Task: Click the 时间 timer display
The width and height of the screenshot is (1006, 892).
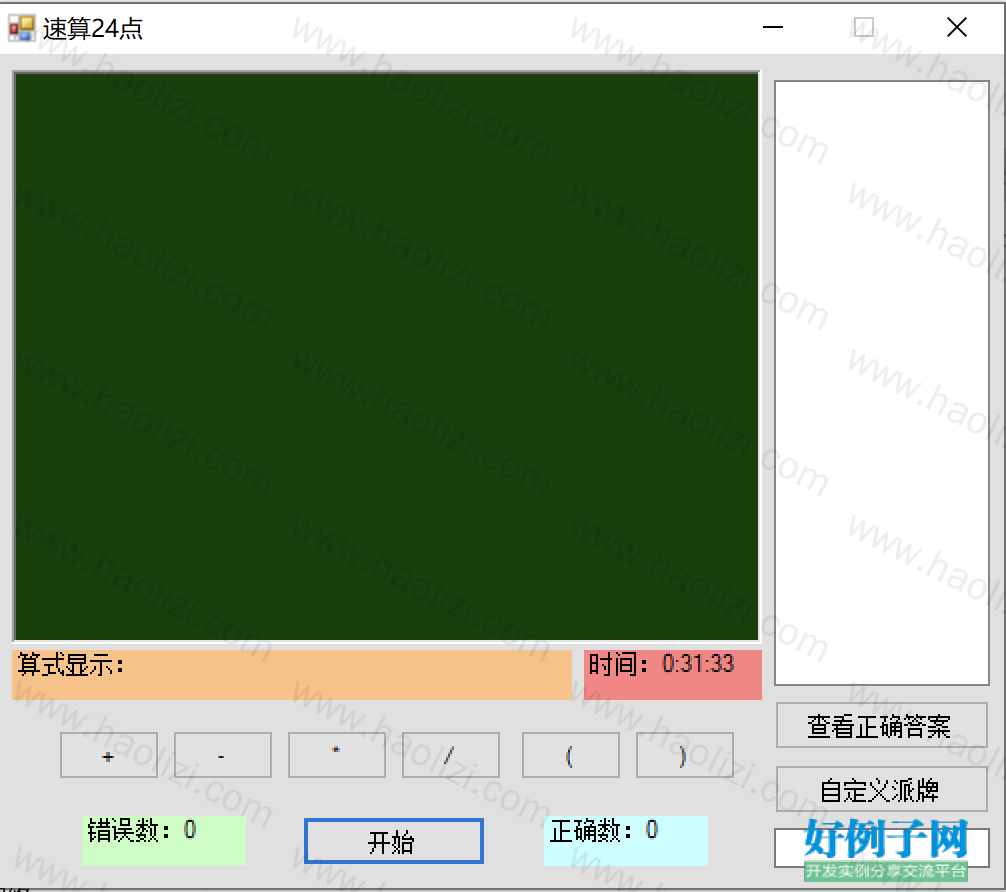Action: click(673, 674)
